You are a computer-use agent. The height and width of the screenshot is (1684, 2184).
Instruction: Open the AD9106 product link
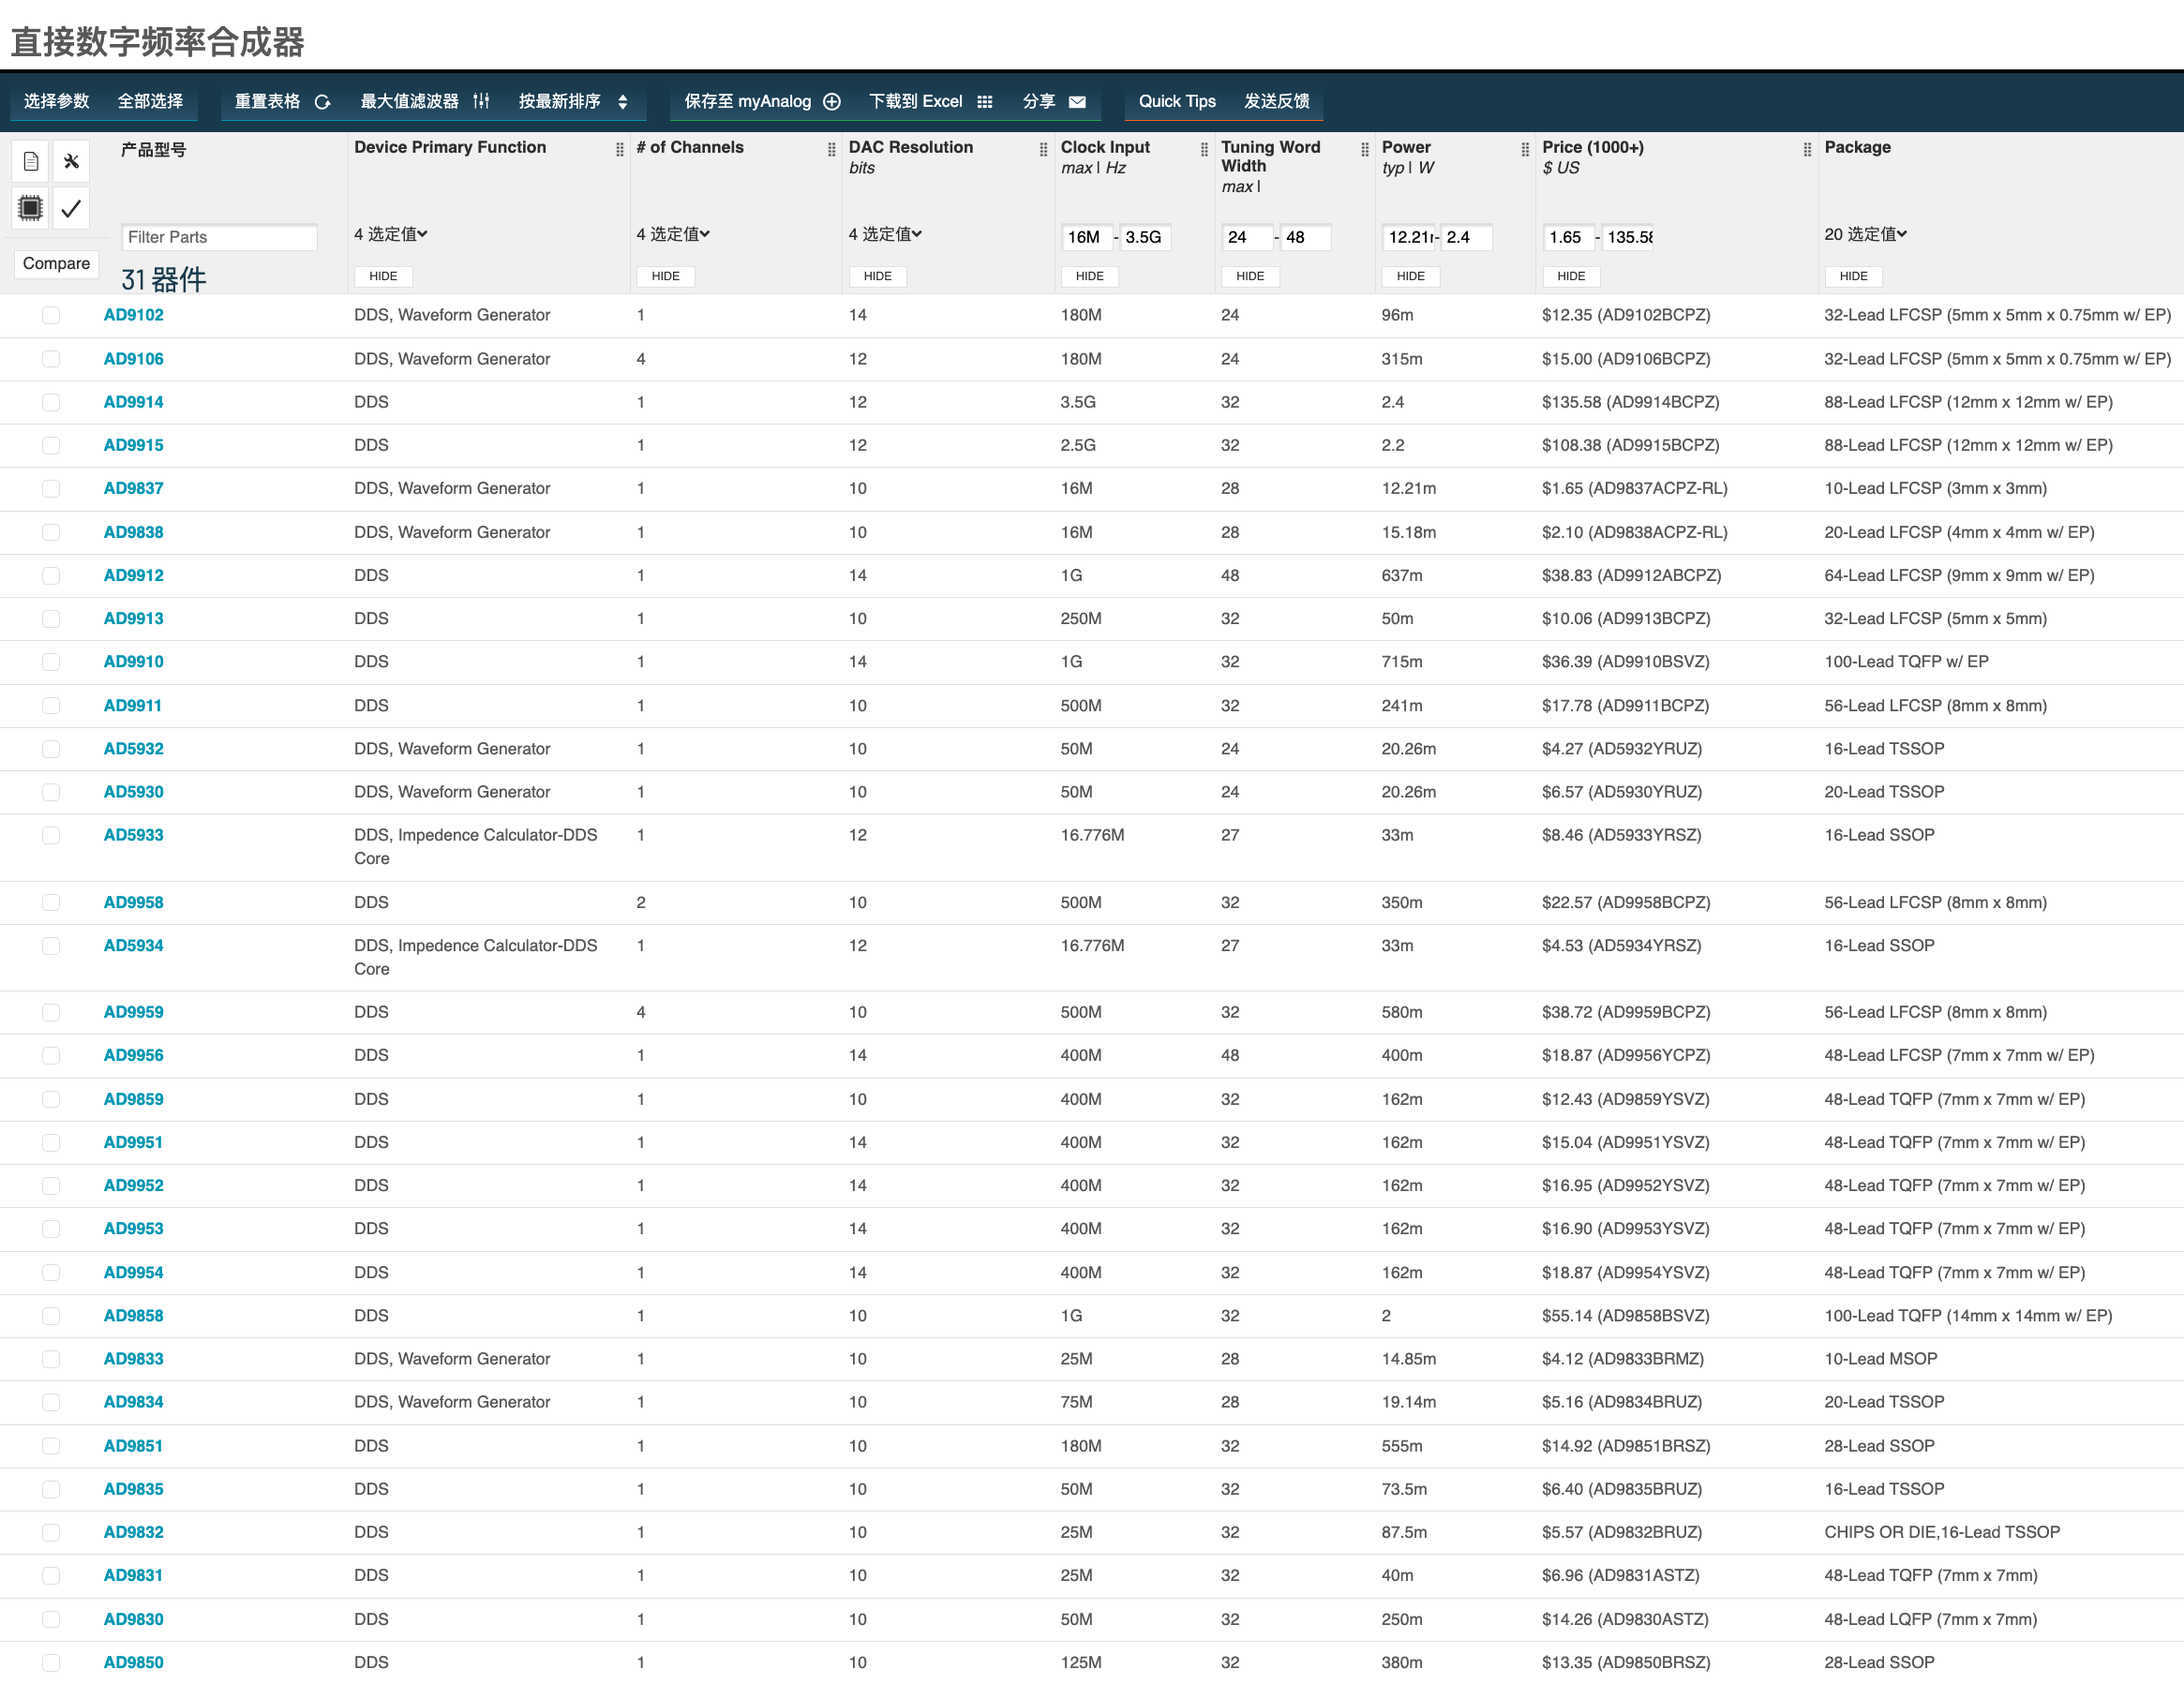click(x=133, y=359)
